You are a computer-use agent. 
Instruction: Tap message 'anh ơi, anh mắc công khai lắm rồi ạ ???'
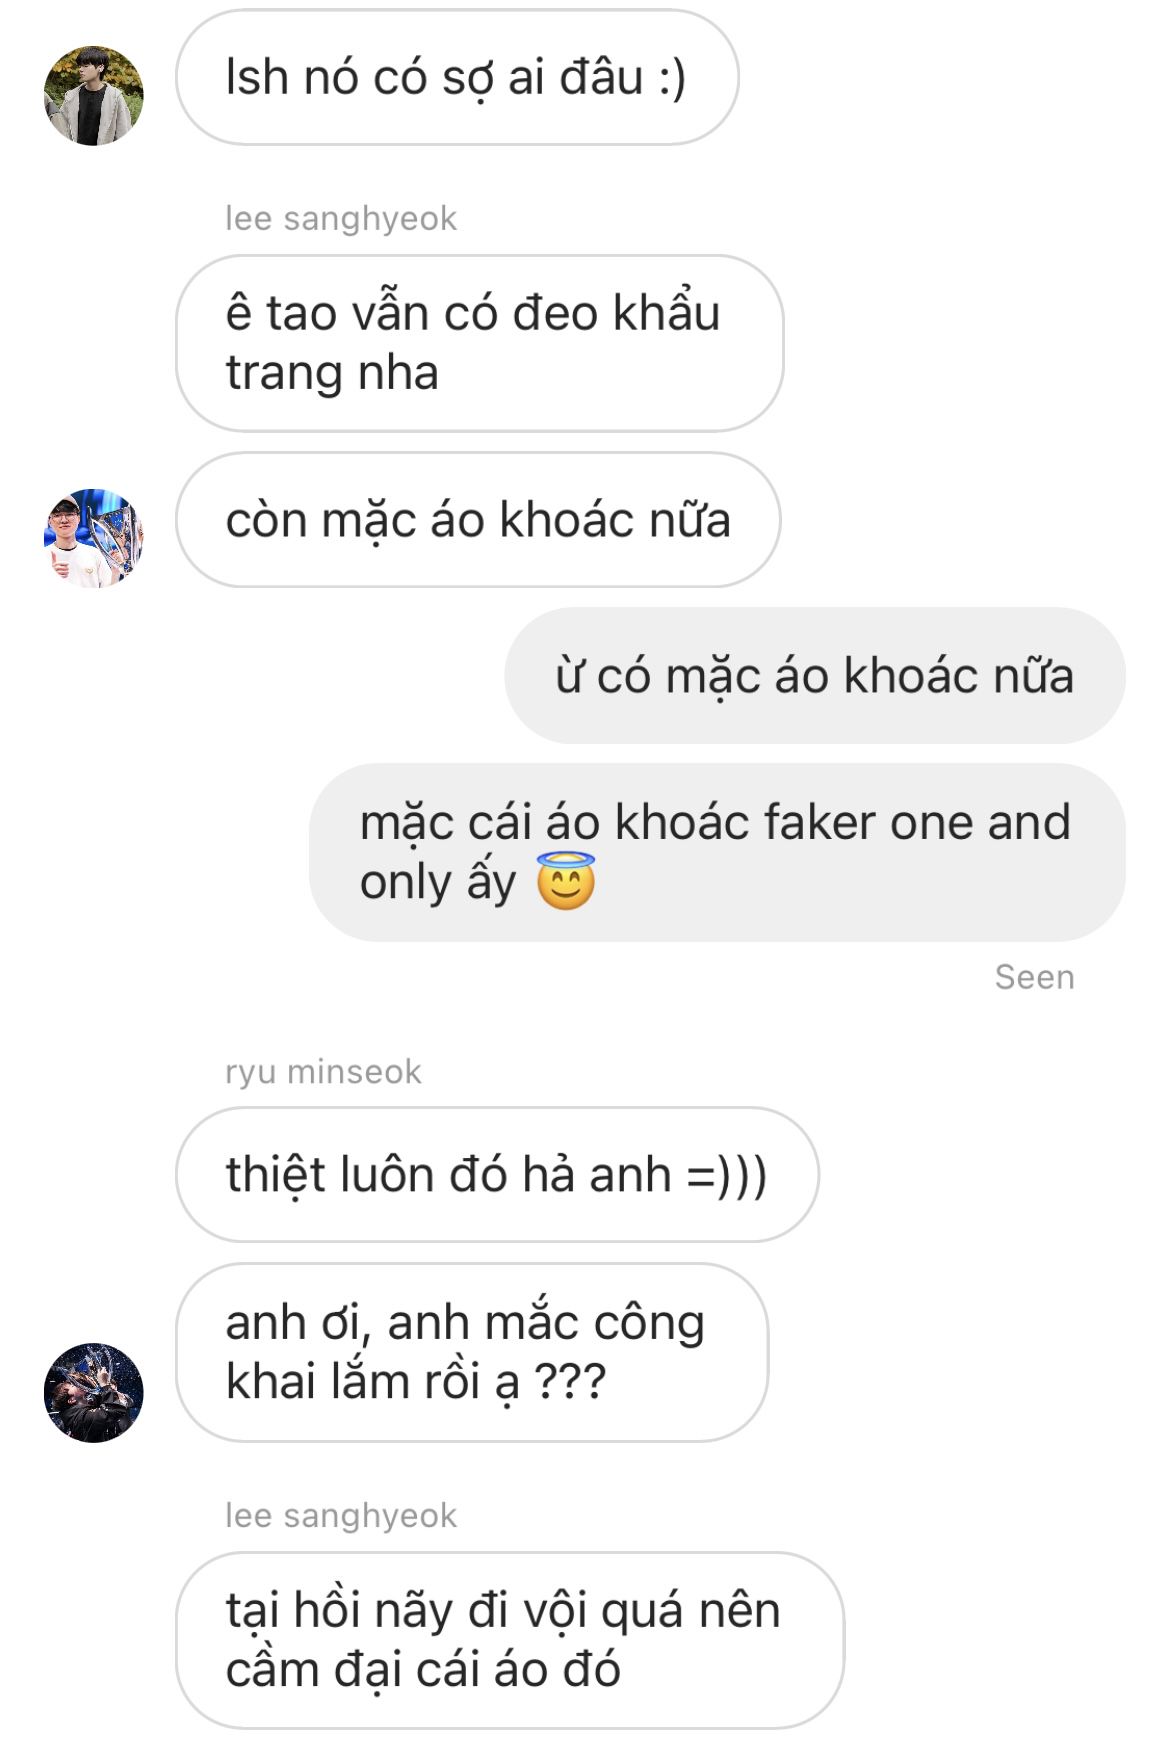pyautogui.click(x=472, y=1352)
